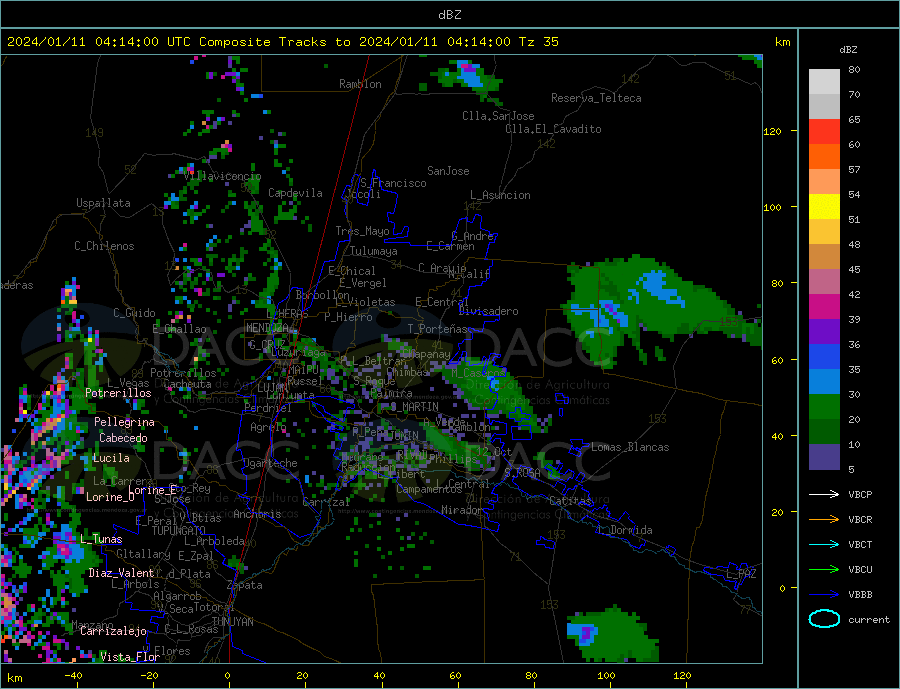Select the dark green 20-10 dBZ swatch
The width and height of the screenshot is (900, 689).
pyautogui.click(x=824, y=432)
